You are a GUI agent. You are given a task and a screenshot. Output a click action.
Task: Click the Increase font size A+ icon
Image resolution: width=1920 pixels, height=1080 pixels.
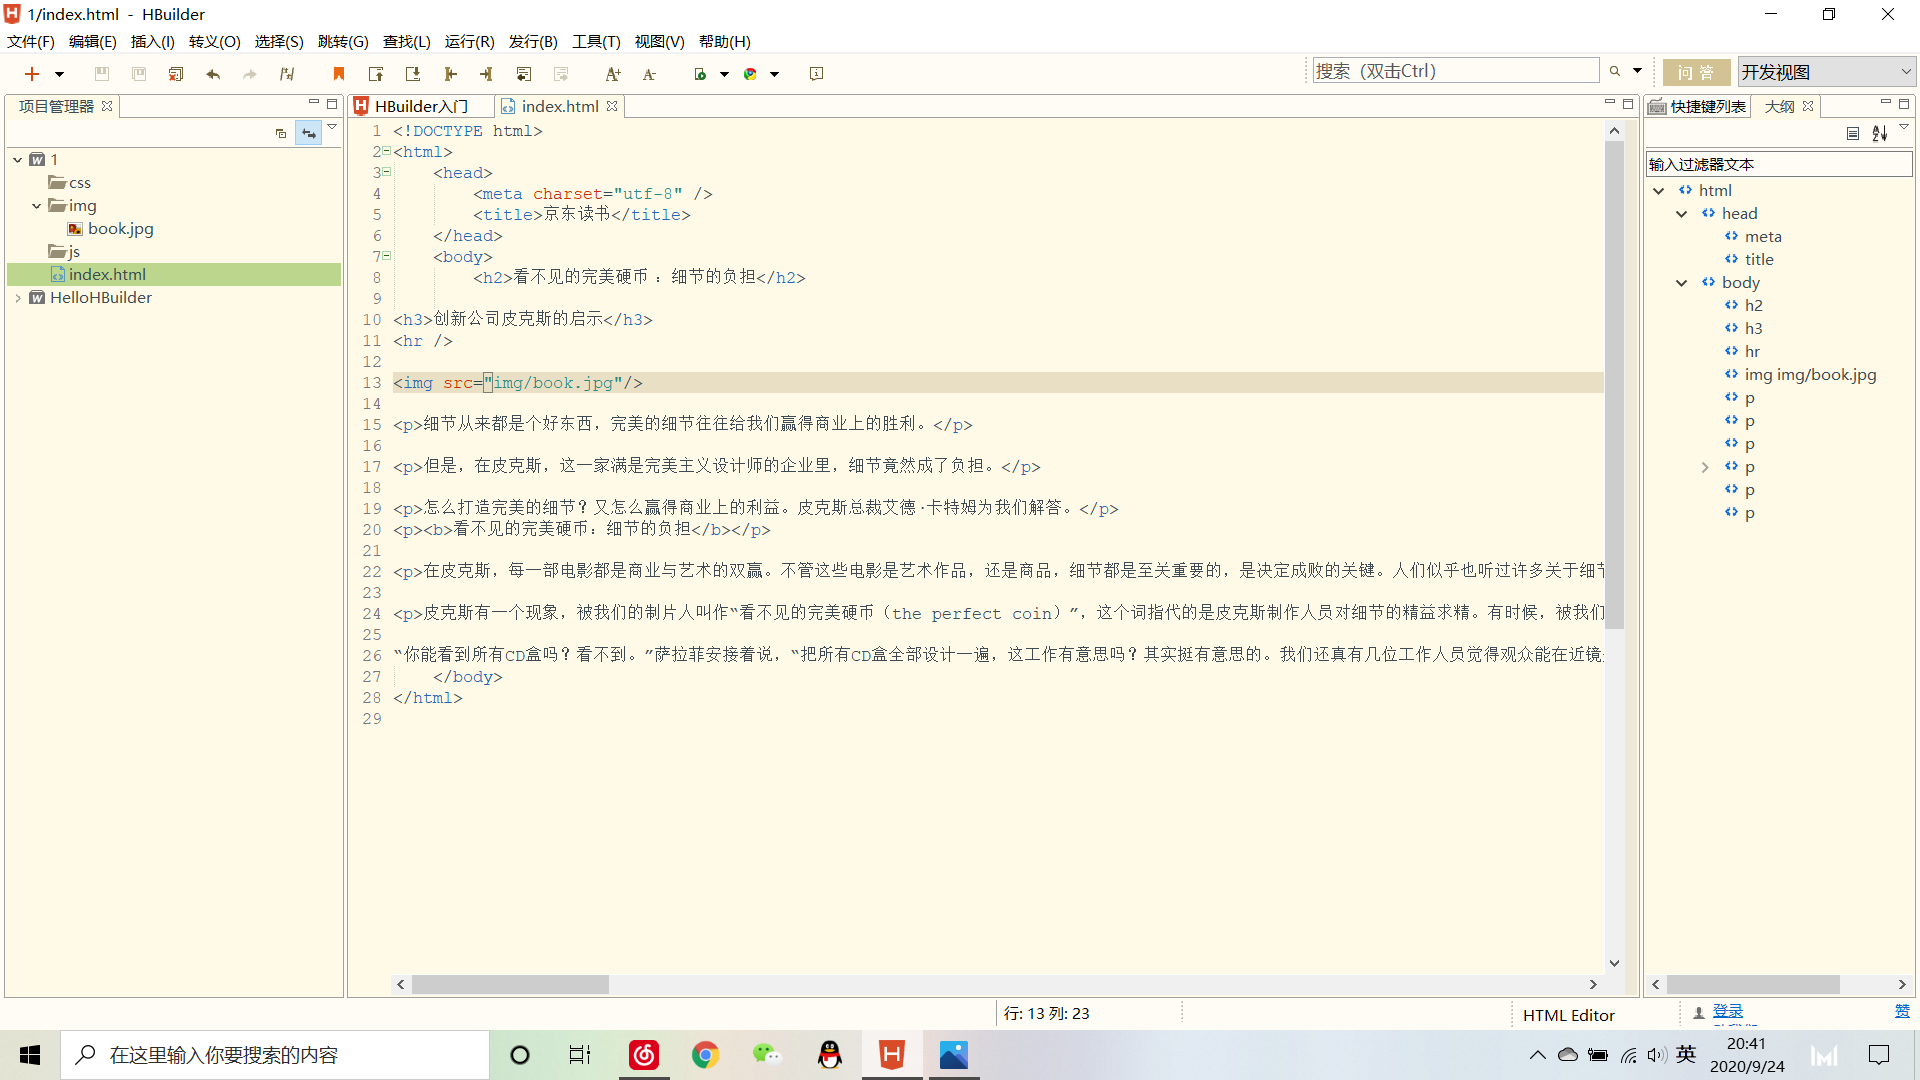pyautogui.click(x=613, y=74)
